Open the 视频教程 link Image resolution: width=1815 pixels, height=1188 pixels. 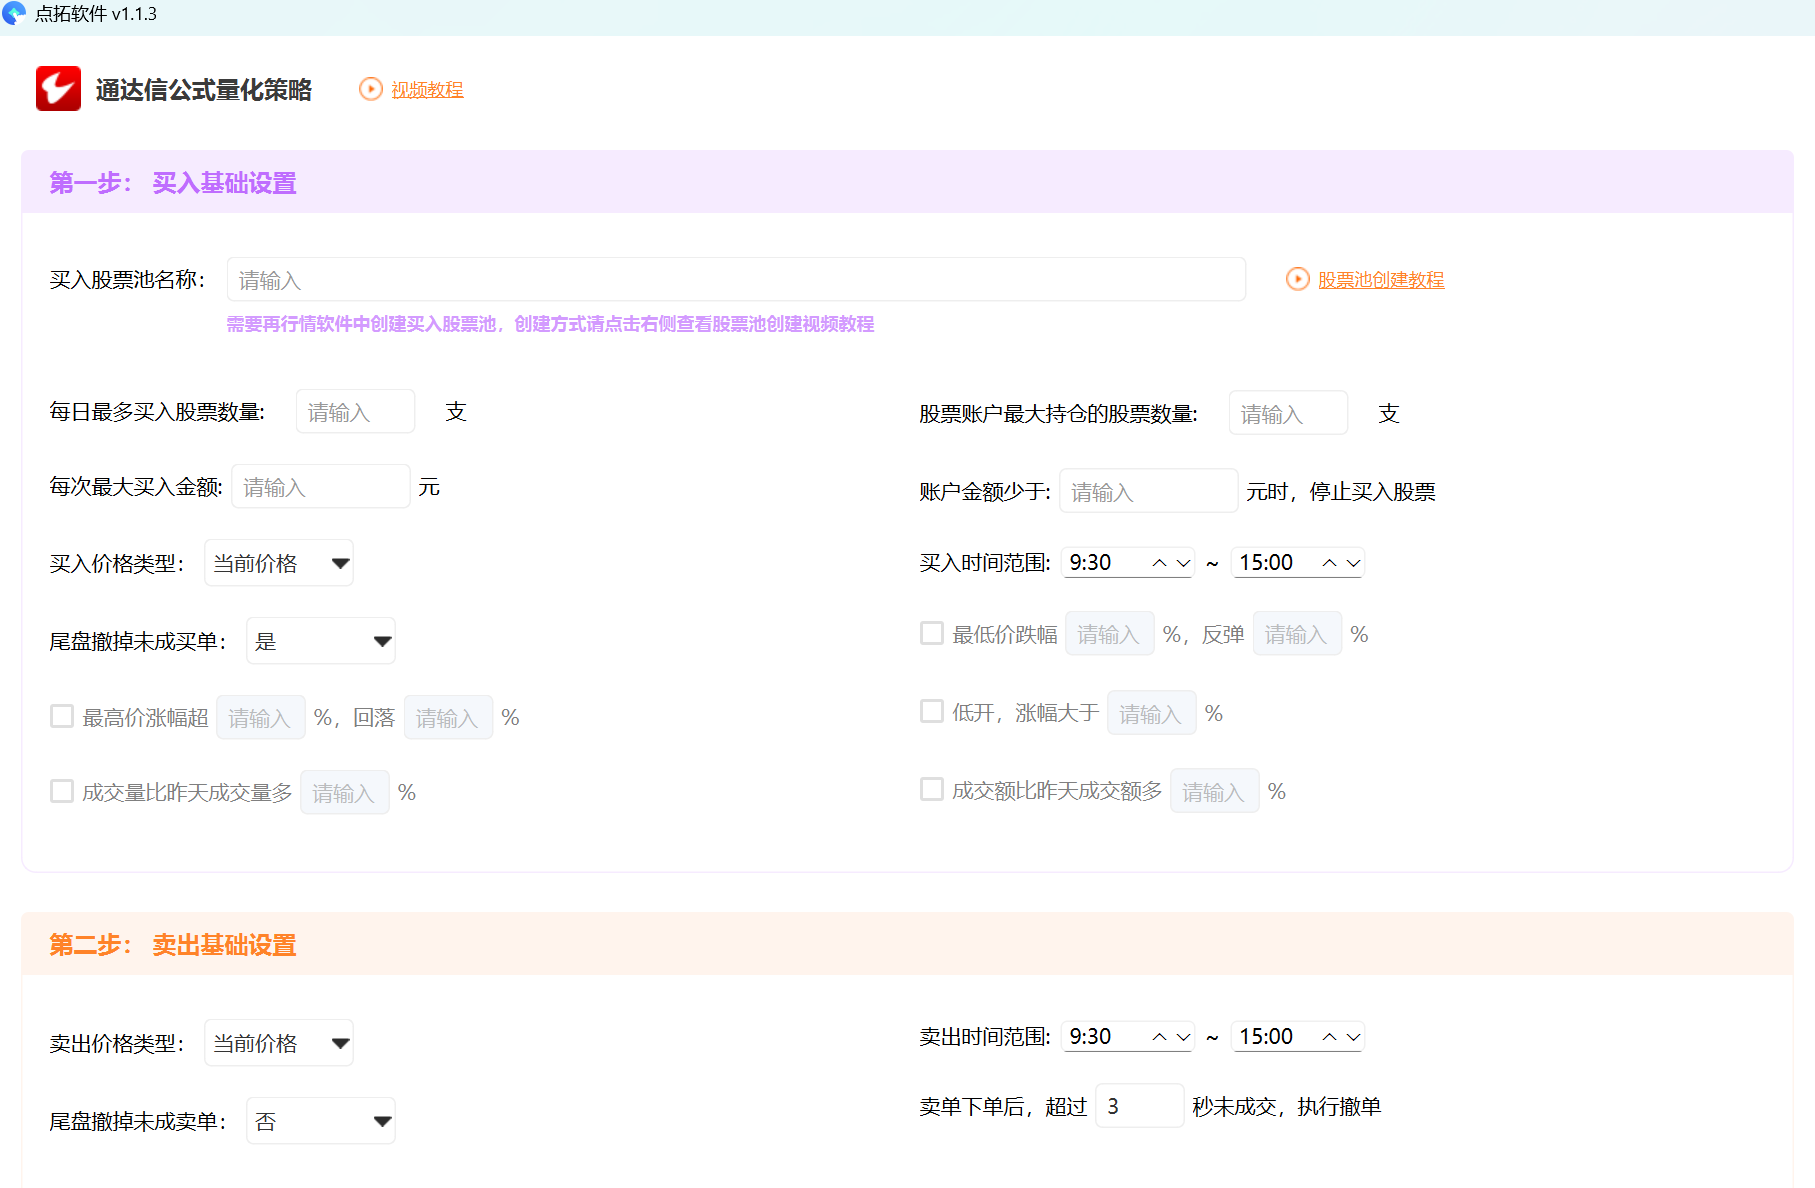pyautogui.click(x=427, y=90)
